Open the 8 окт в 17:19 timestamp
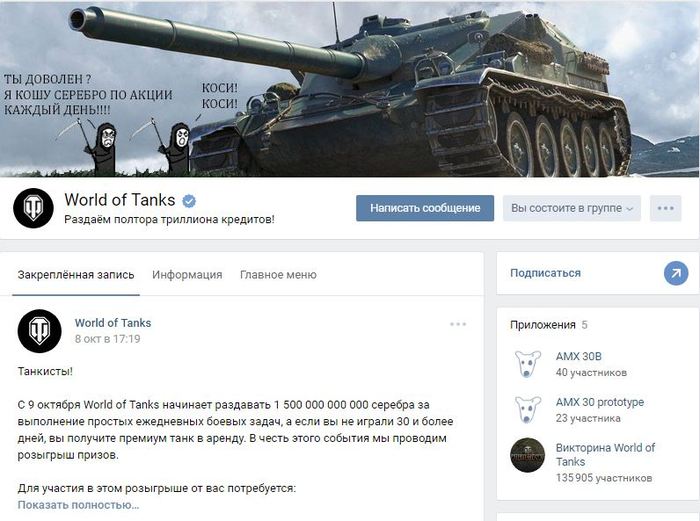Screen dimensions: 700x521 pos(107,339)
